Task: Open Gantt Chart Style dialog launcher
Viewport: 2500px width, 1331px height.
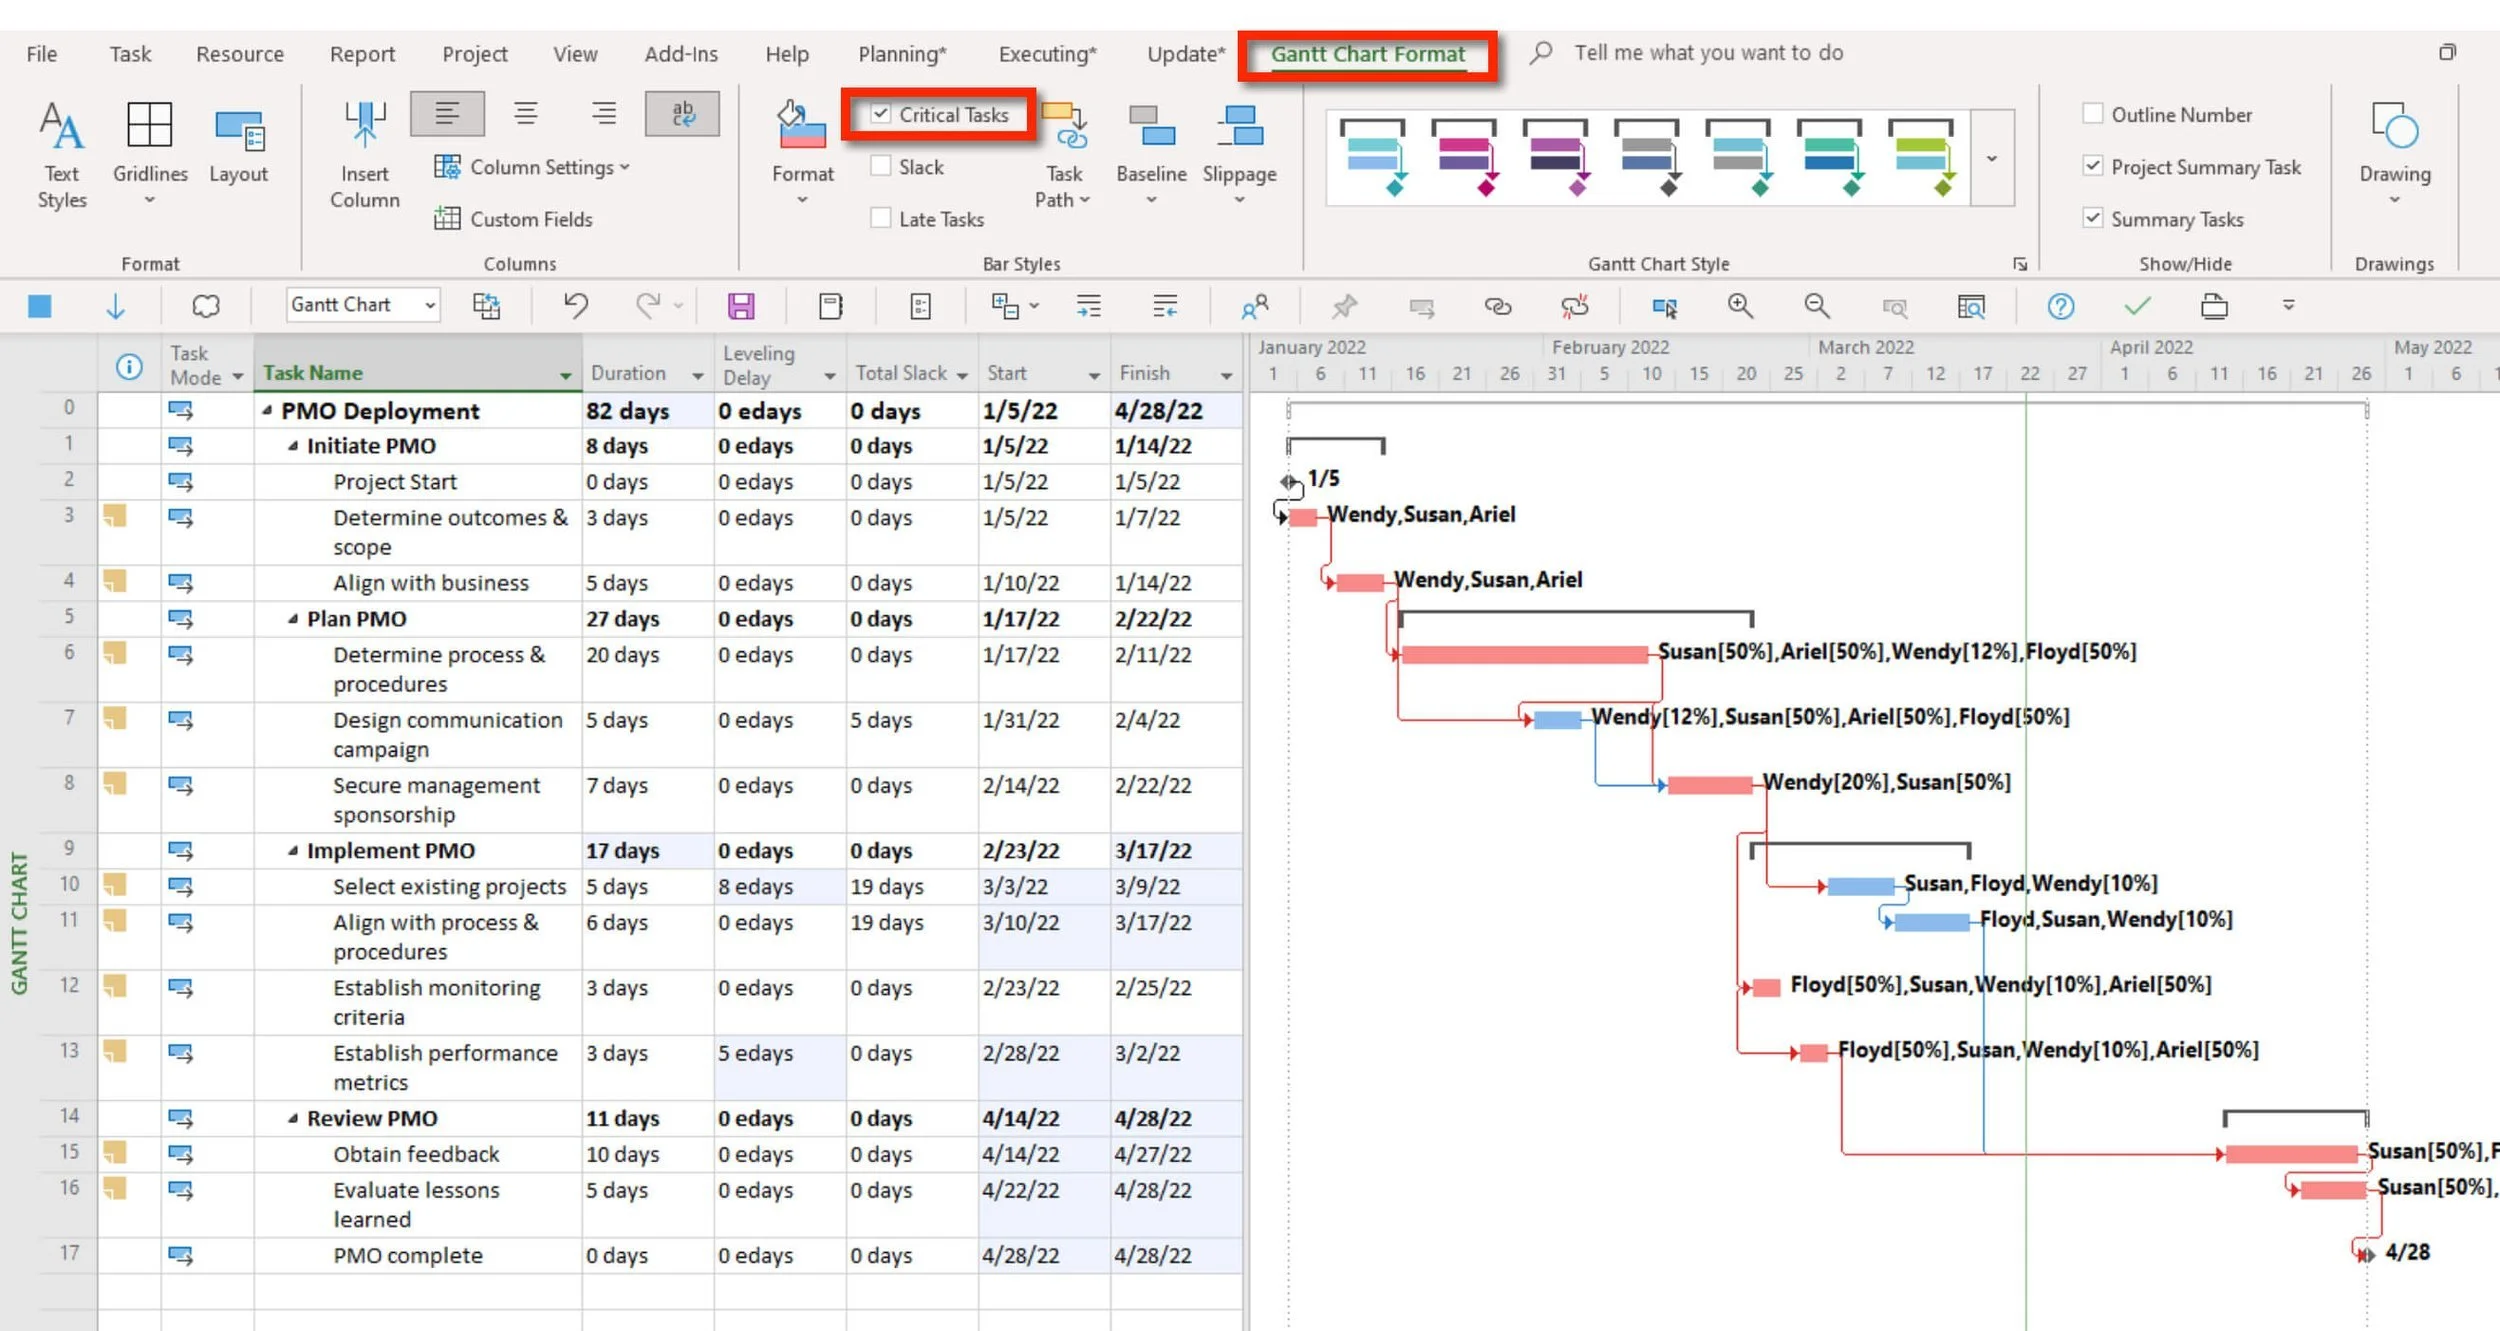Action: 2020,264
